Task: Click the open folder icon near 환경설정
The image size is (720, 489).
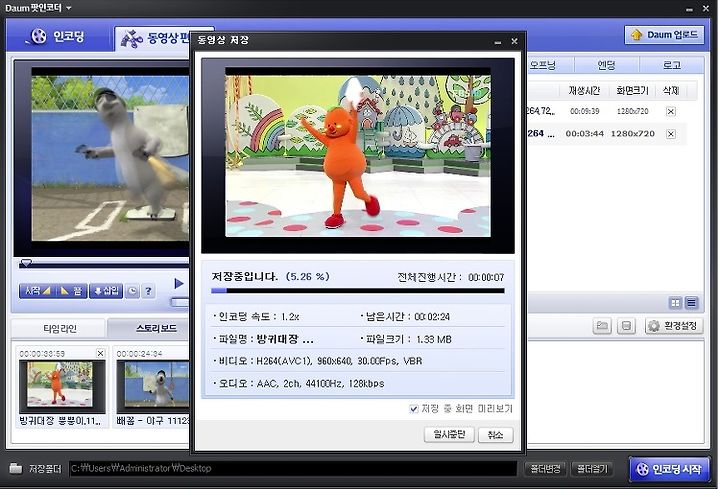Action: pyautogui.click(x=602, y=326)
